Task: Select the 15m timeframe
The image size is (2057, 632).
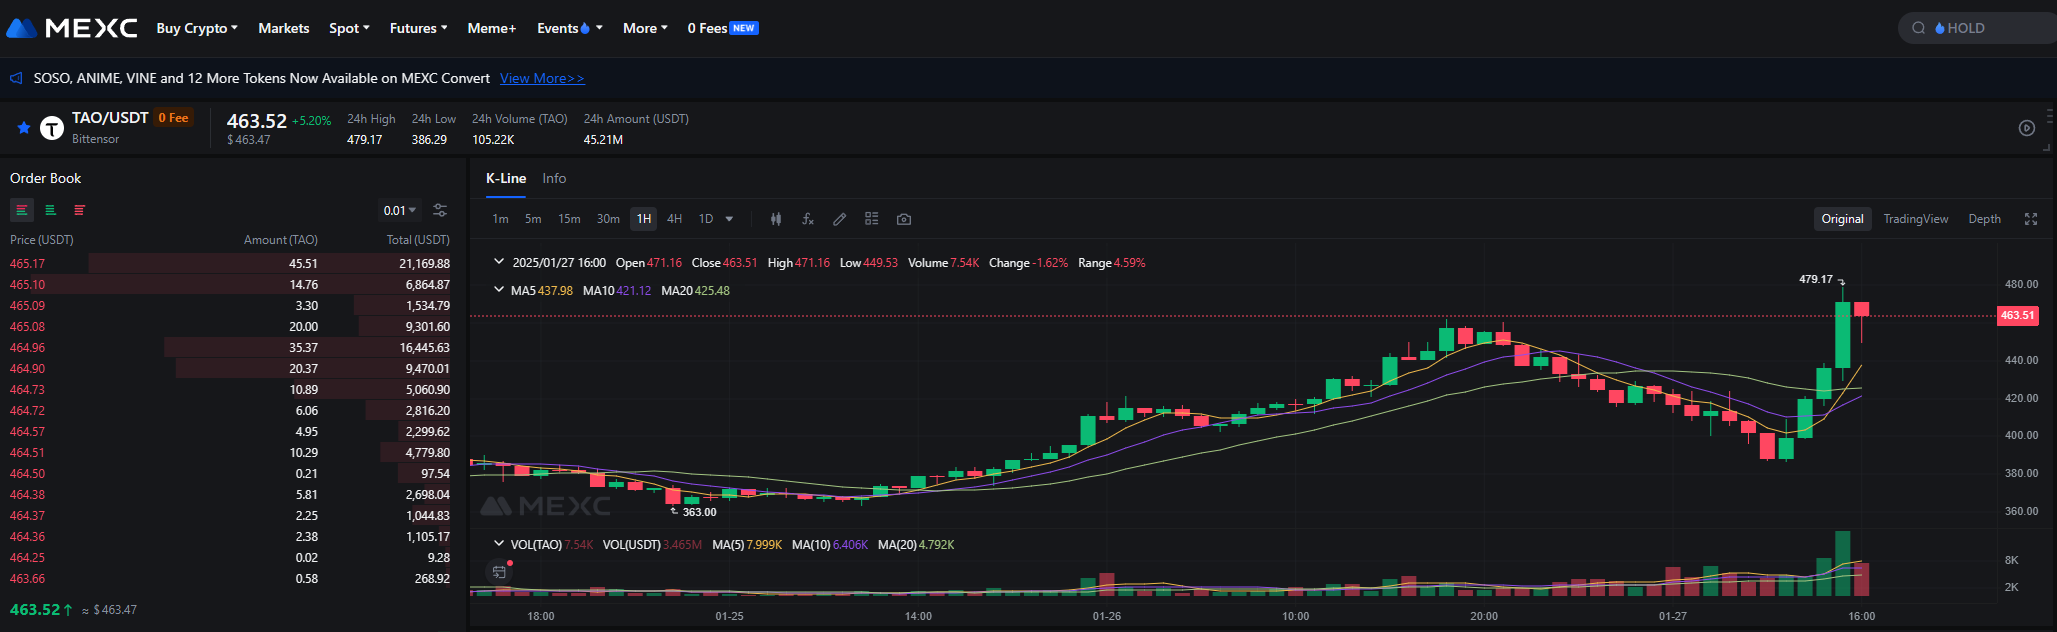Action: click(x=569, y=219)
